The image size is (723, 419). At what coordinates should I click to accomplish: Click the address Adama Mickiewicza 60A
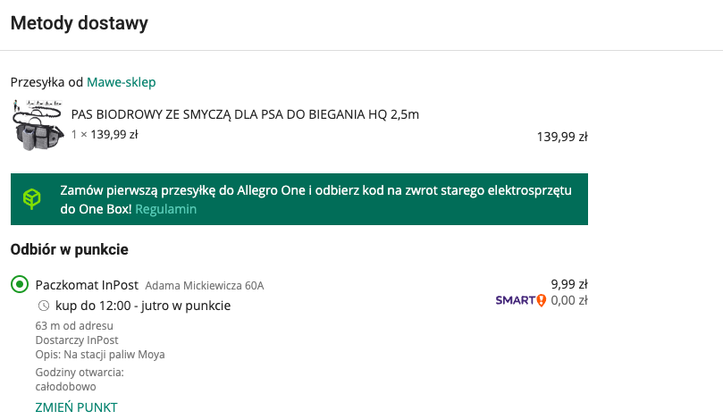tap(204, 286)
